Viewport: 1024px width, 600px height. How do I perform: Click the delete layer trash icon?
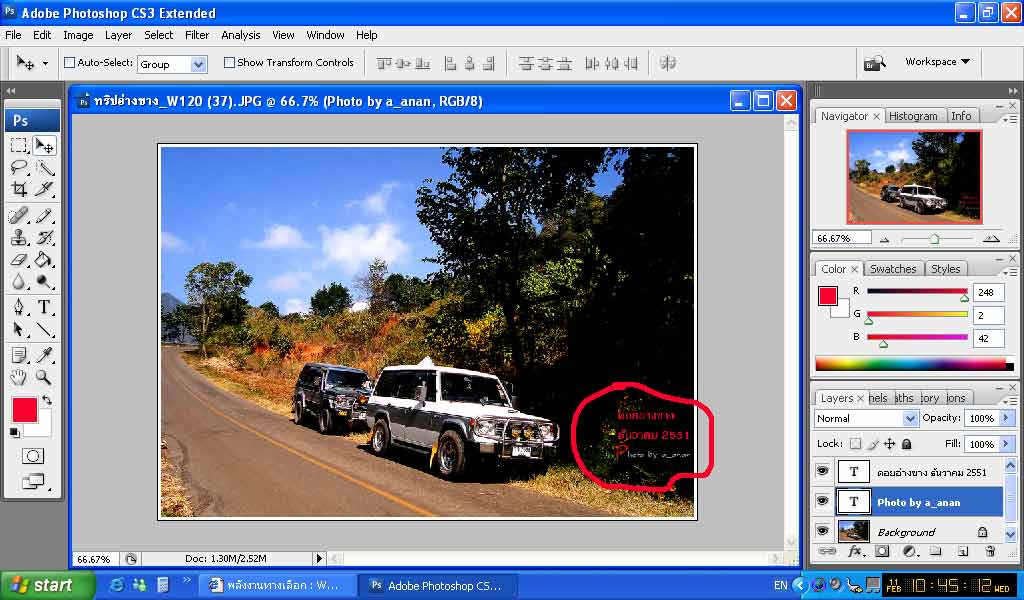(990, 551)
